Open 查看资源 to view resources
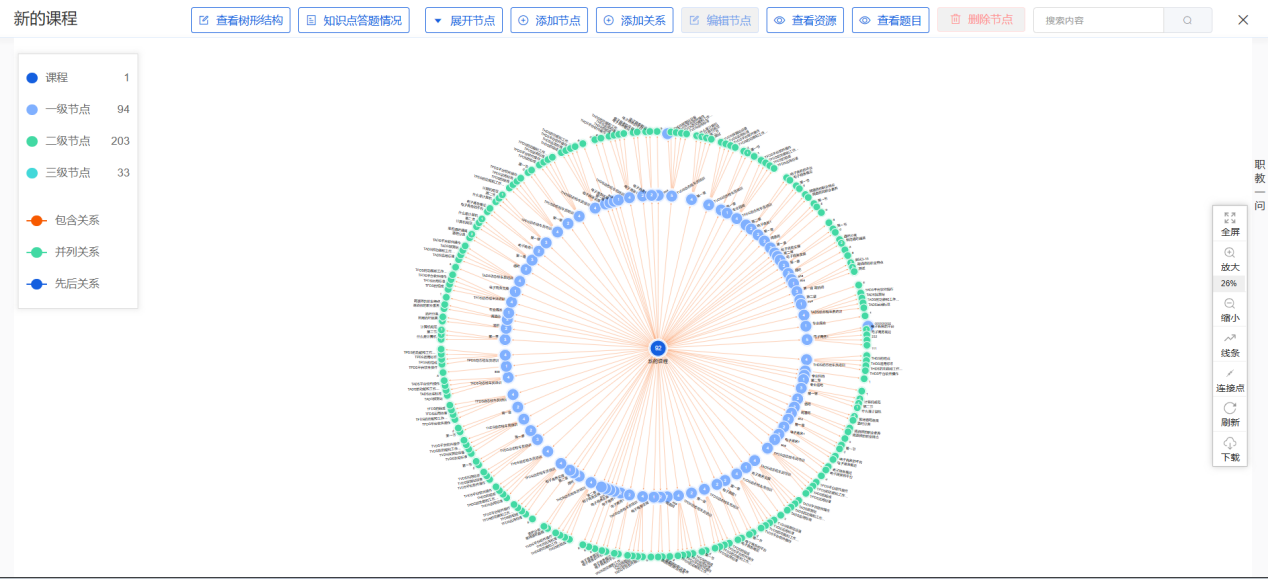The height and width of the screenshot is (579, 1268). pyautogui.click(x=805, y=20)
